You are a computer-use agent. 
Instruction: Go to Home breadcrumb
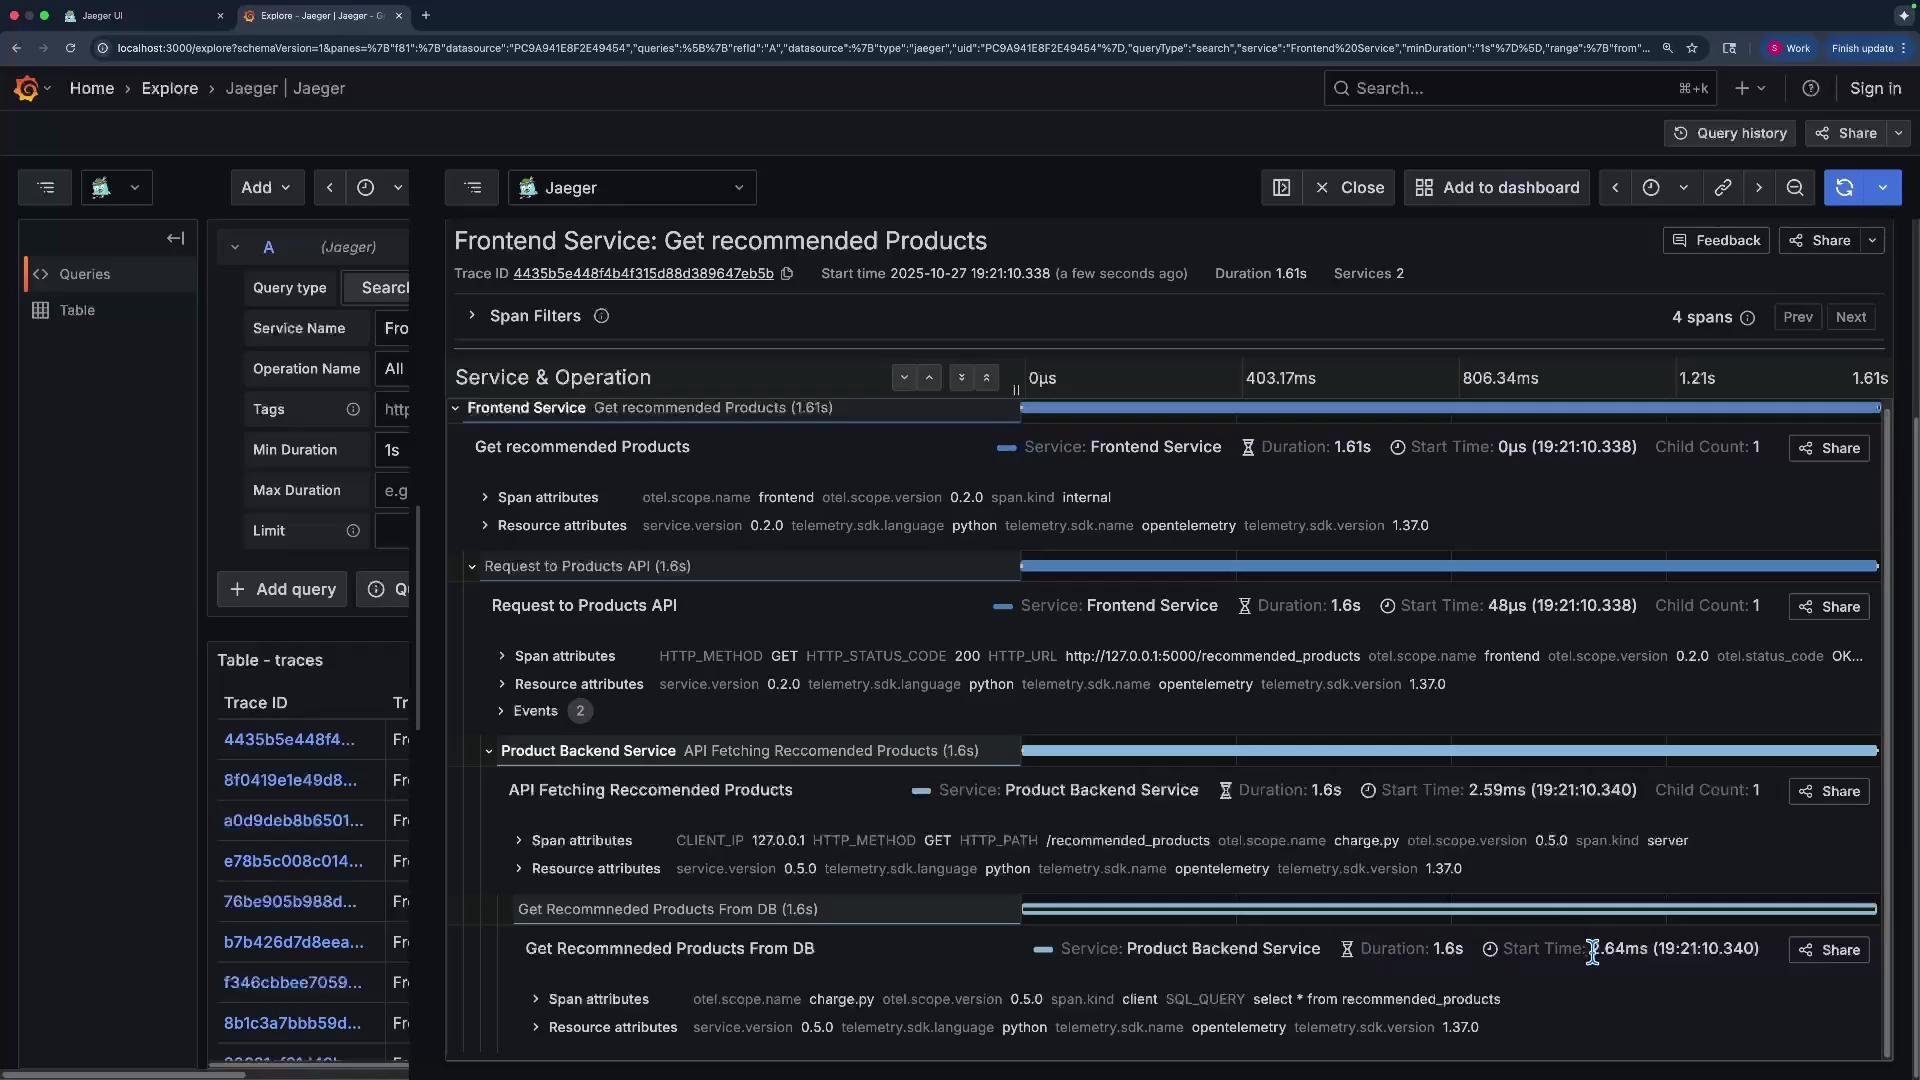[92, 89]
